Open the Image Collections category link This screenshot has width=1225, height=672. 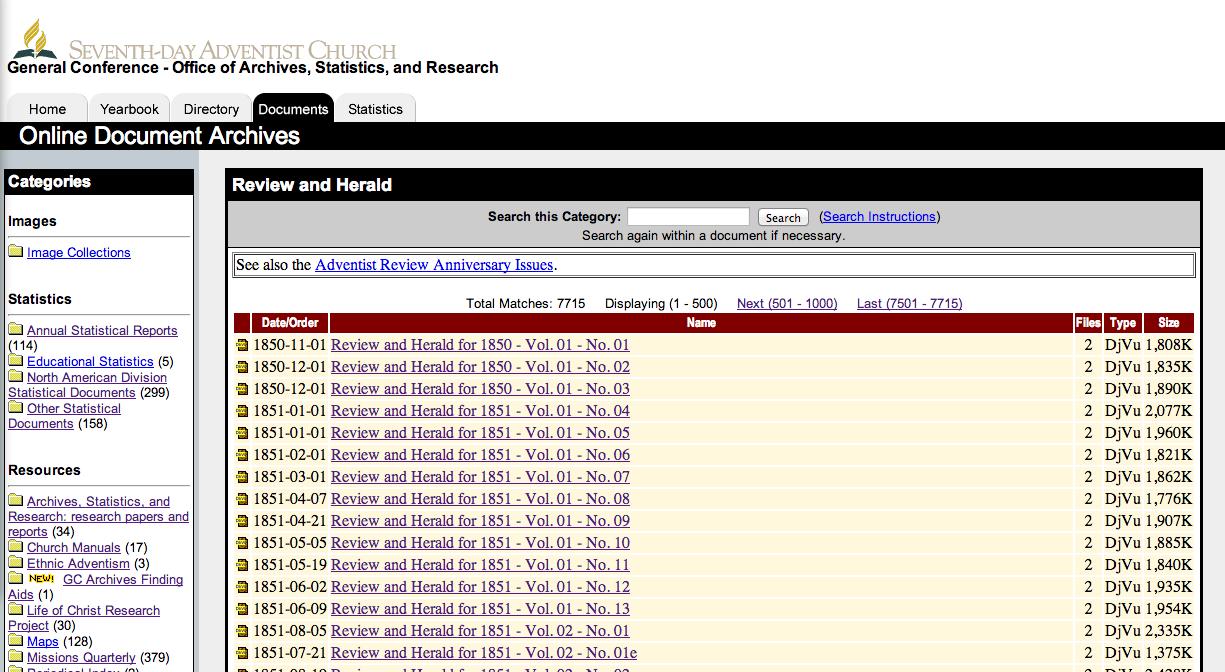tap(79, 252)
